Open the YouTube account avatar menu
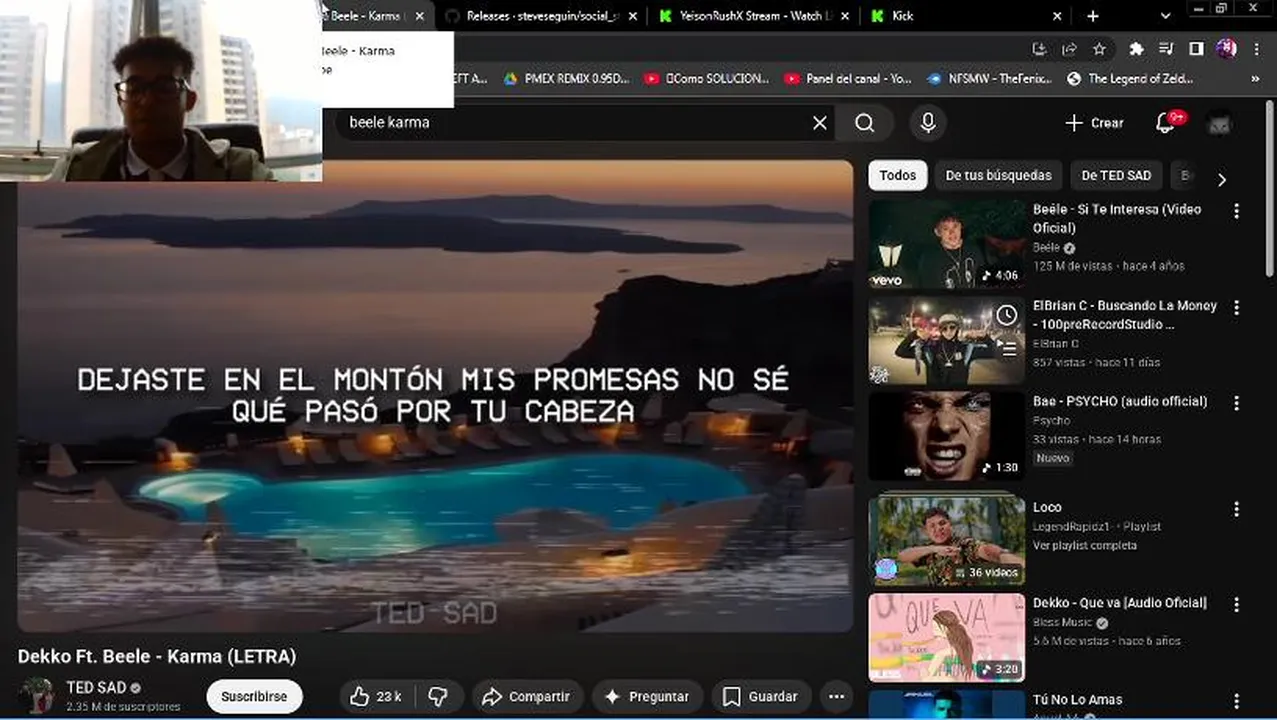The height and width of the screenshot is (720, 1277). 1219,123
